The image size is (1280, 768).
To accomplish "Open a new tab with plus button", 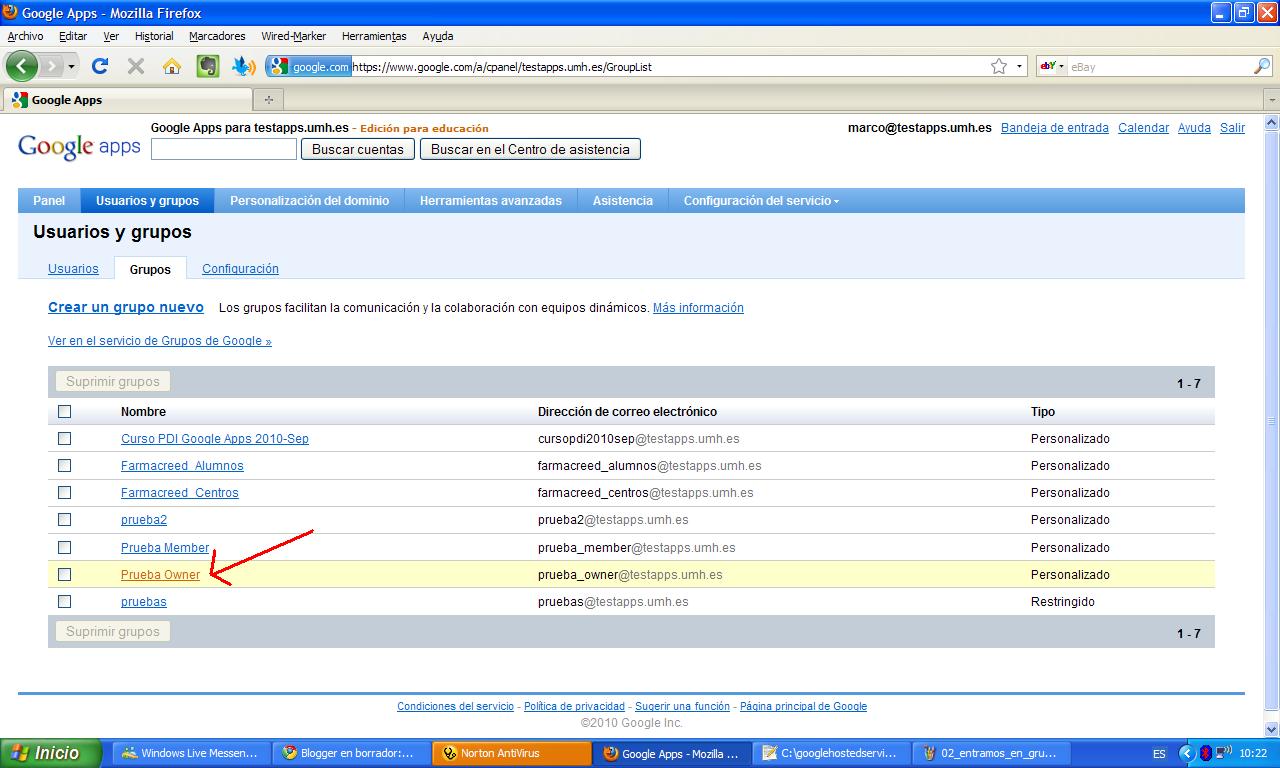I will (268, 100).
